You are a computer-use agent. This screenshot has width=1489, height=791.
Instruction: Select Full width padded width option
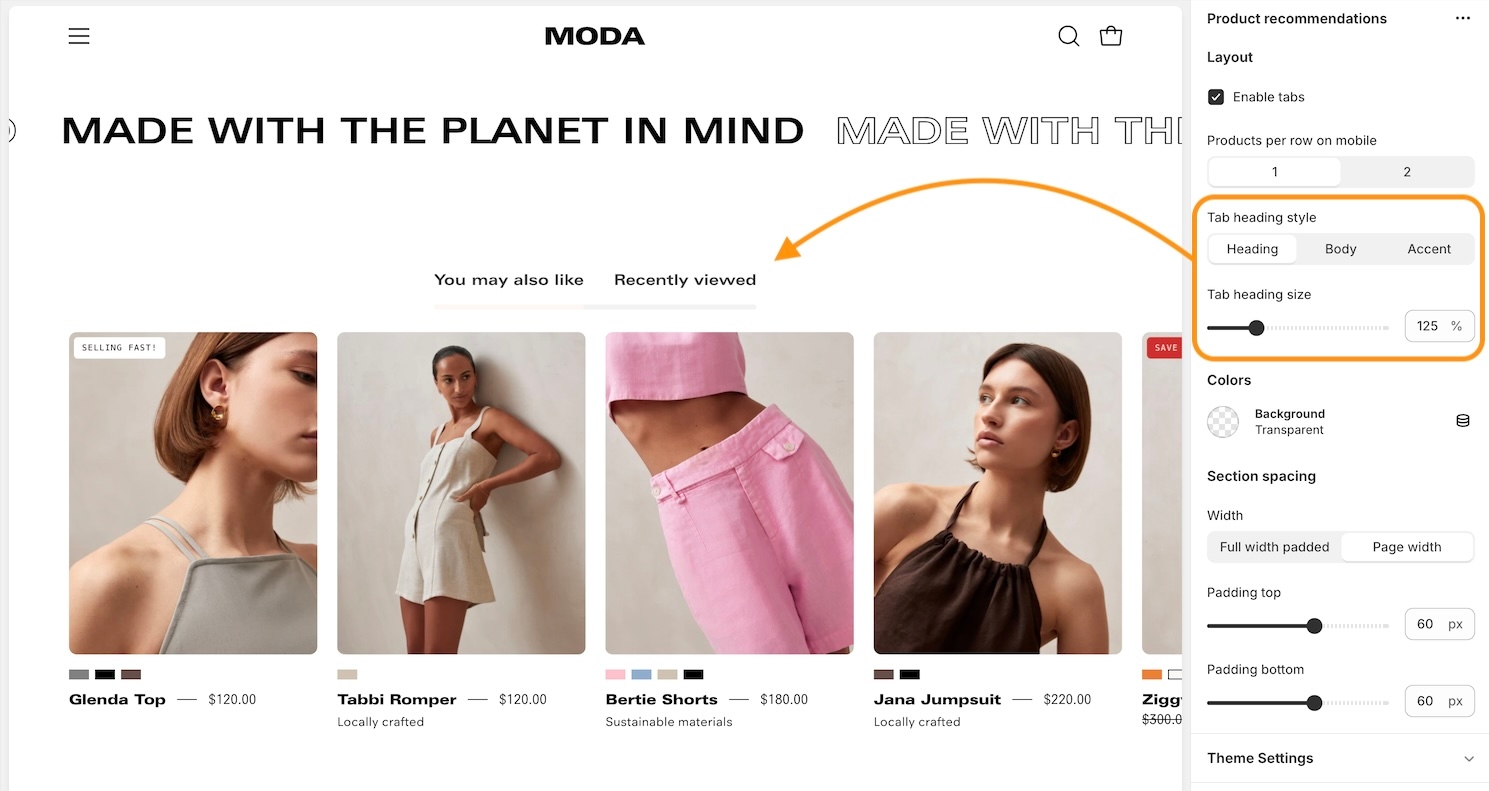point(1274,547)
